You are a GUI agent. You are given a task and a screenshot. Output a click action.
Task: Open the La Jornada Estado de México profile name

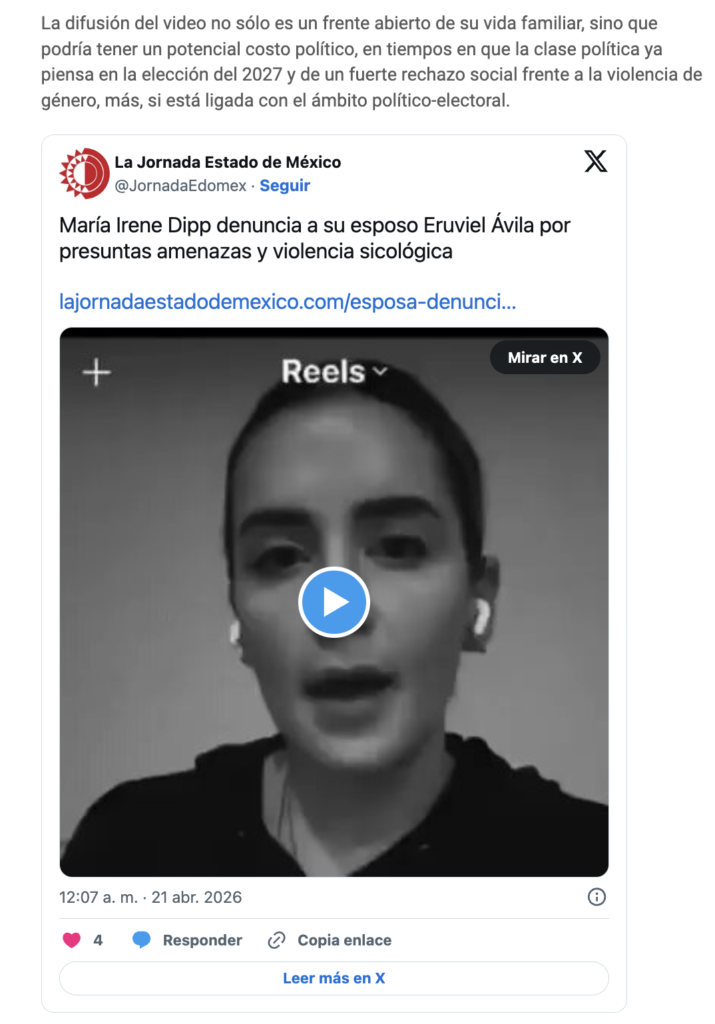tap(228, 162)
